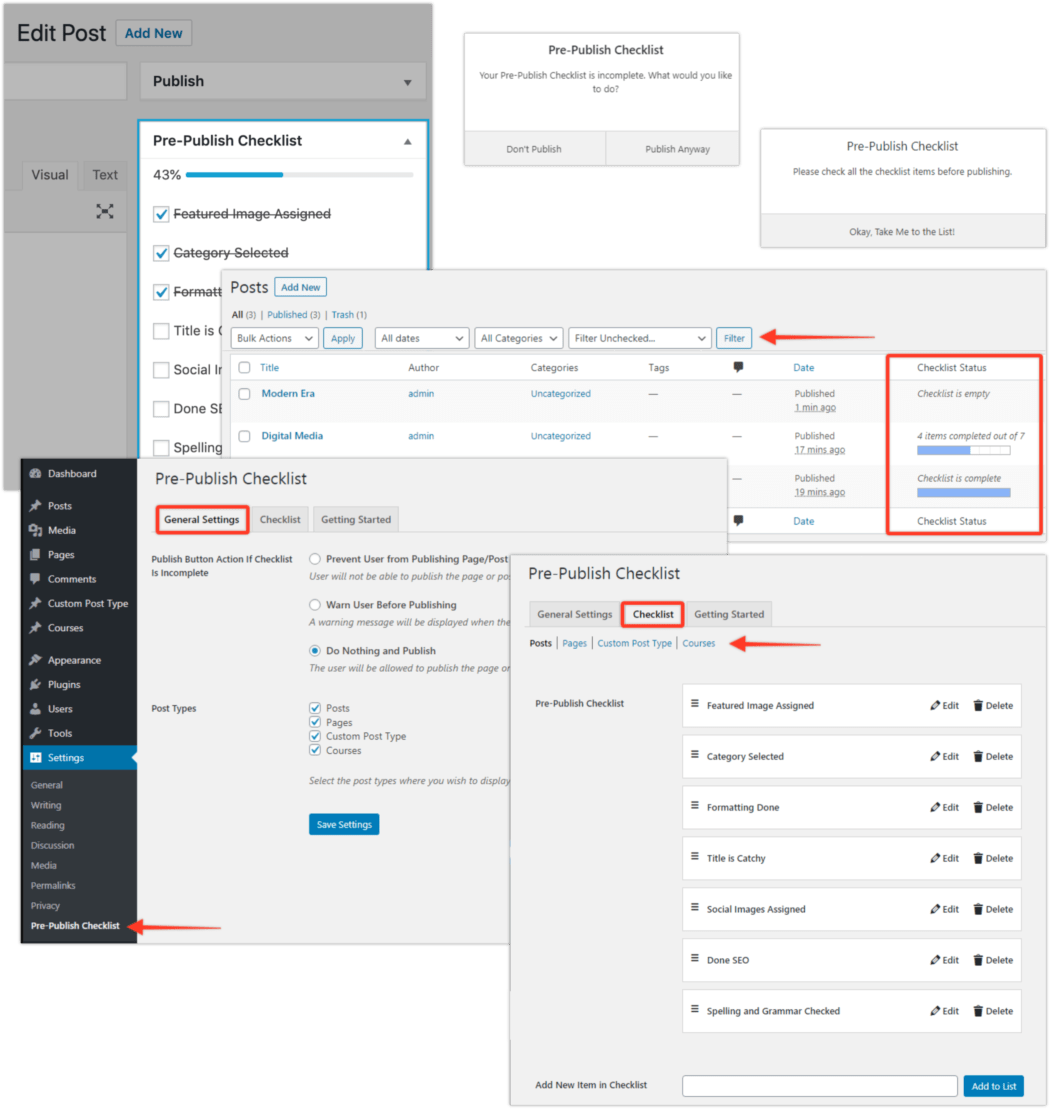The width and height of the screenshot is (1050, 1109).
Task: Click trash icon for Social Images Assigned
Action: [x=978, y=909]
